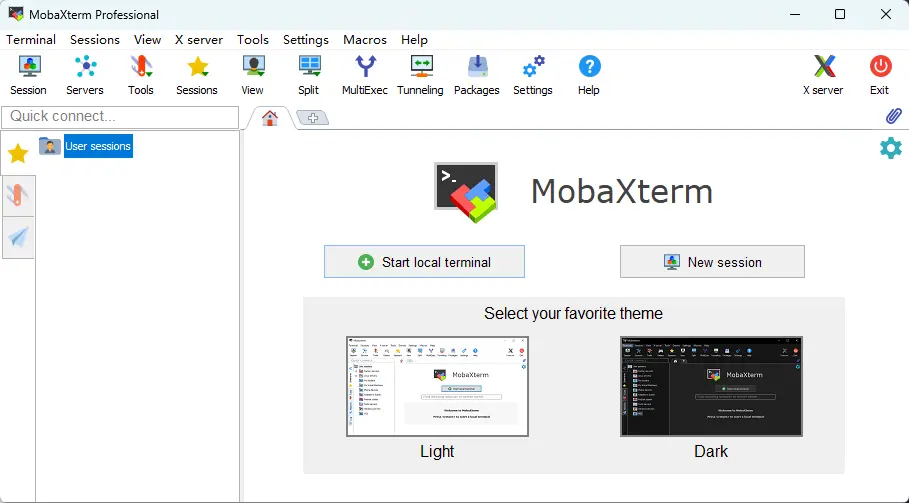Open the Tunneling toolbar icon

click(421, 66)
